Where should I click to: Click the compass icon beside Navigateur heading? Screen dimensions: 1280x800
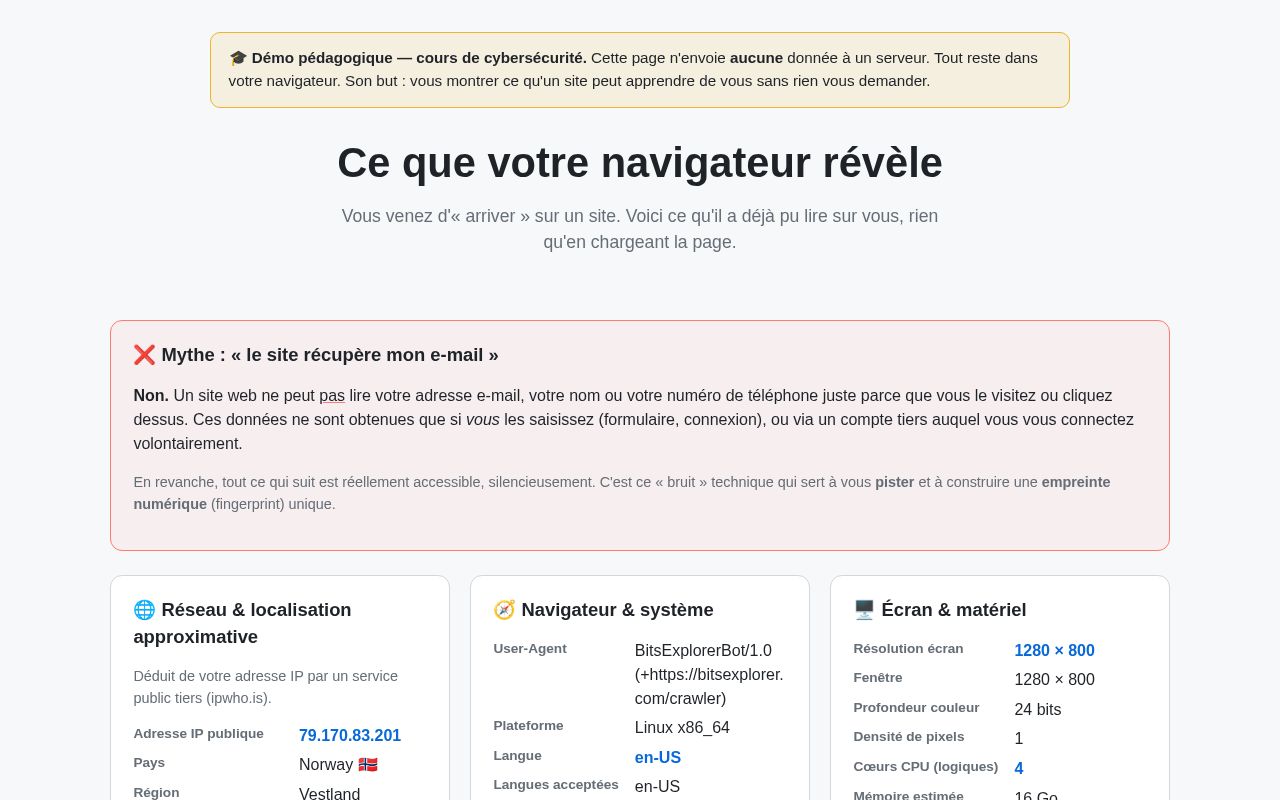504,610
